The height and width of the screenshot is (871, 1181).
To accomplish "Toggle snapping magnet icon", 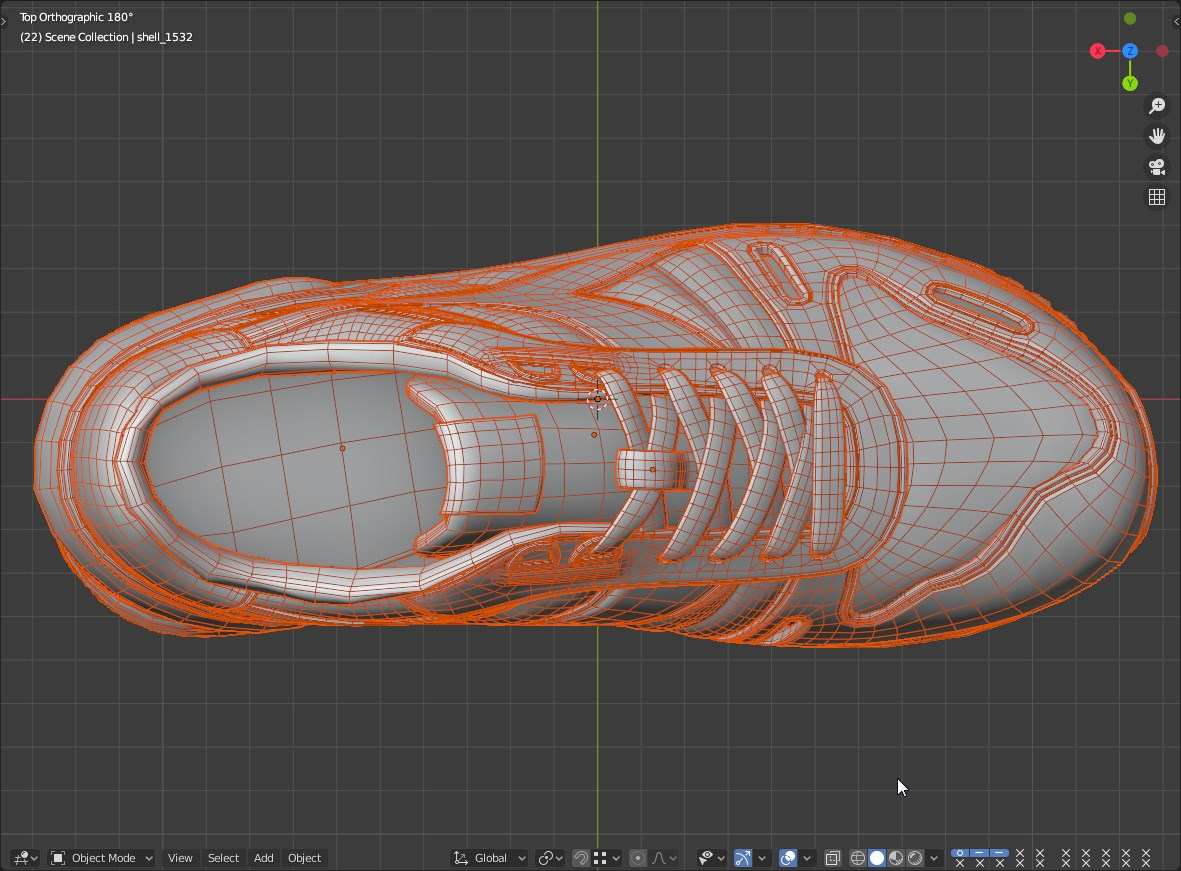I will [x=581, y=858].
